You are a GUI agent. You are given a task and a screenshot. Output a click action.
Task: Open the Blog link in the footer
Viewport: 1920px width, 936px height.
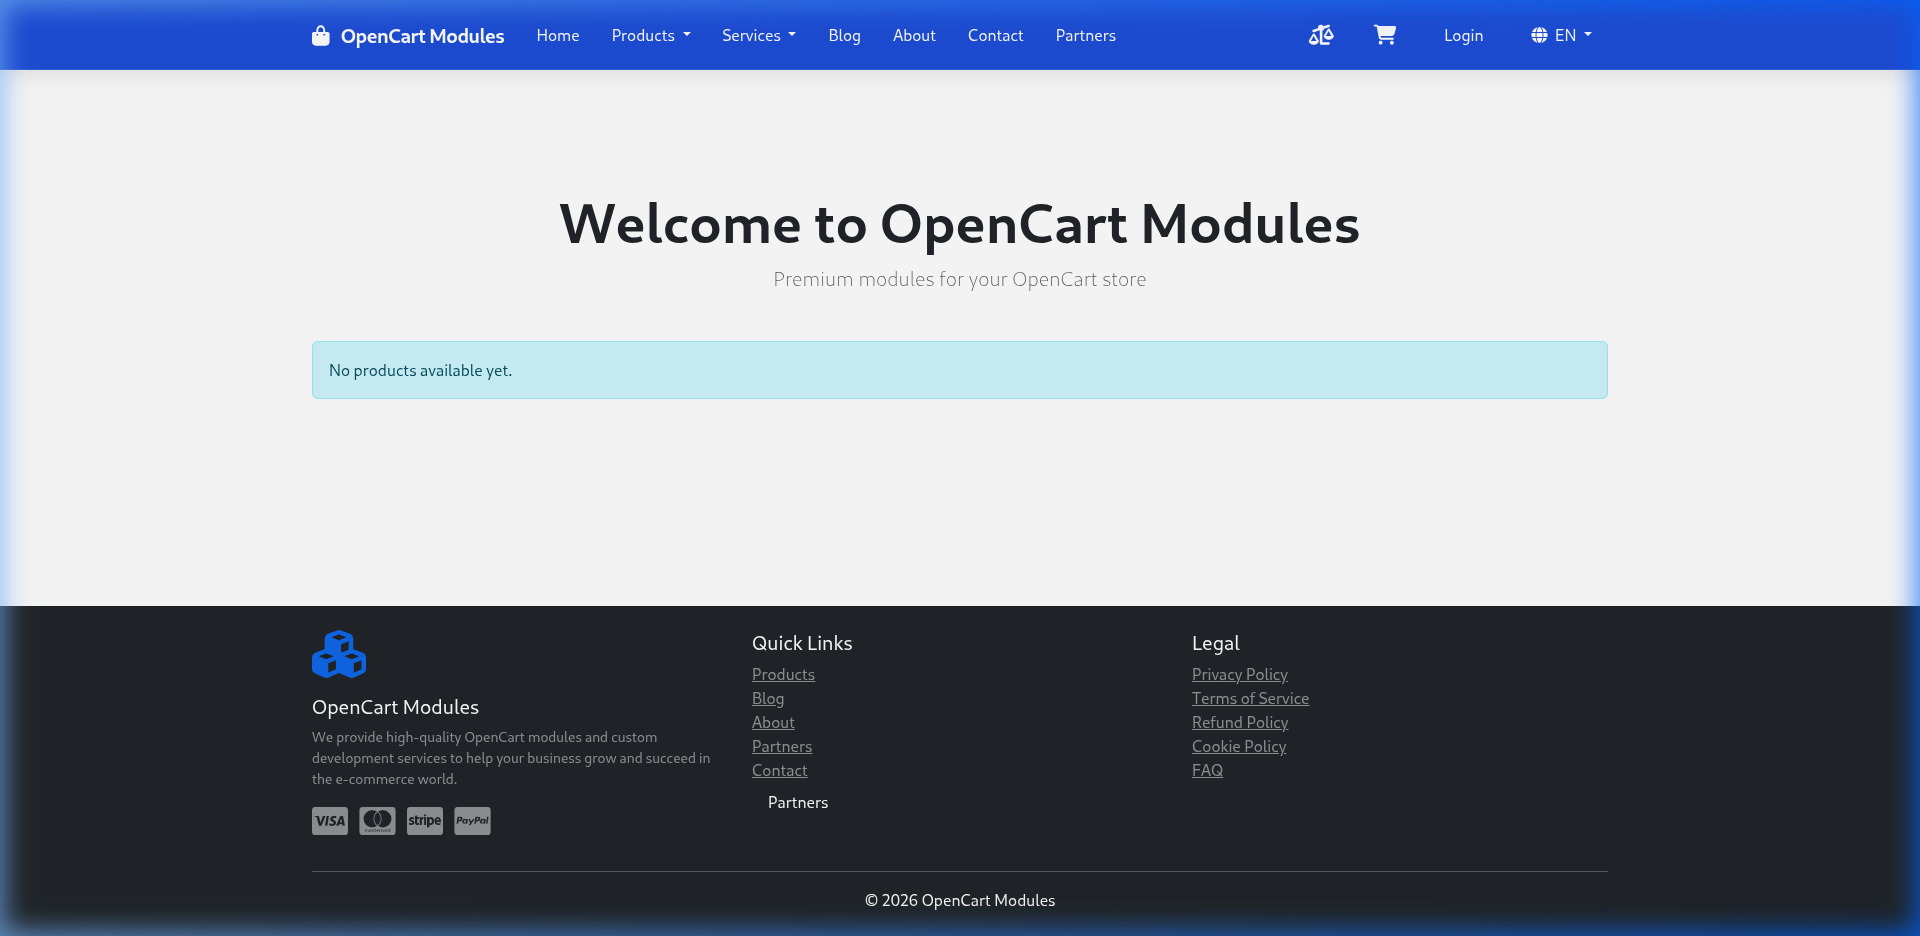768,699
